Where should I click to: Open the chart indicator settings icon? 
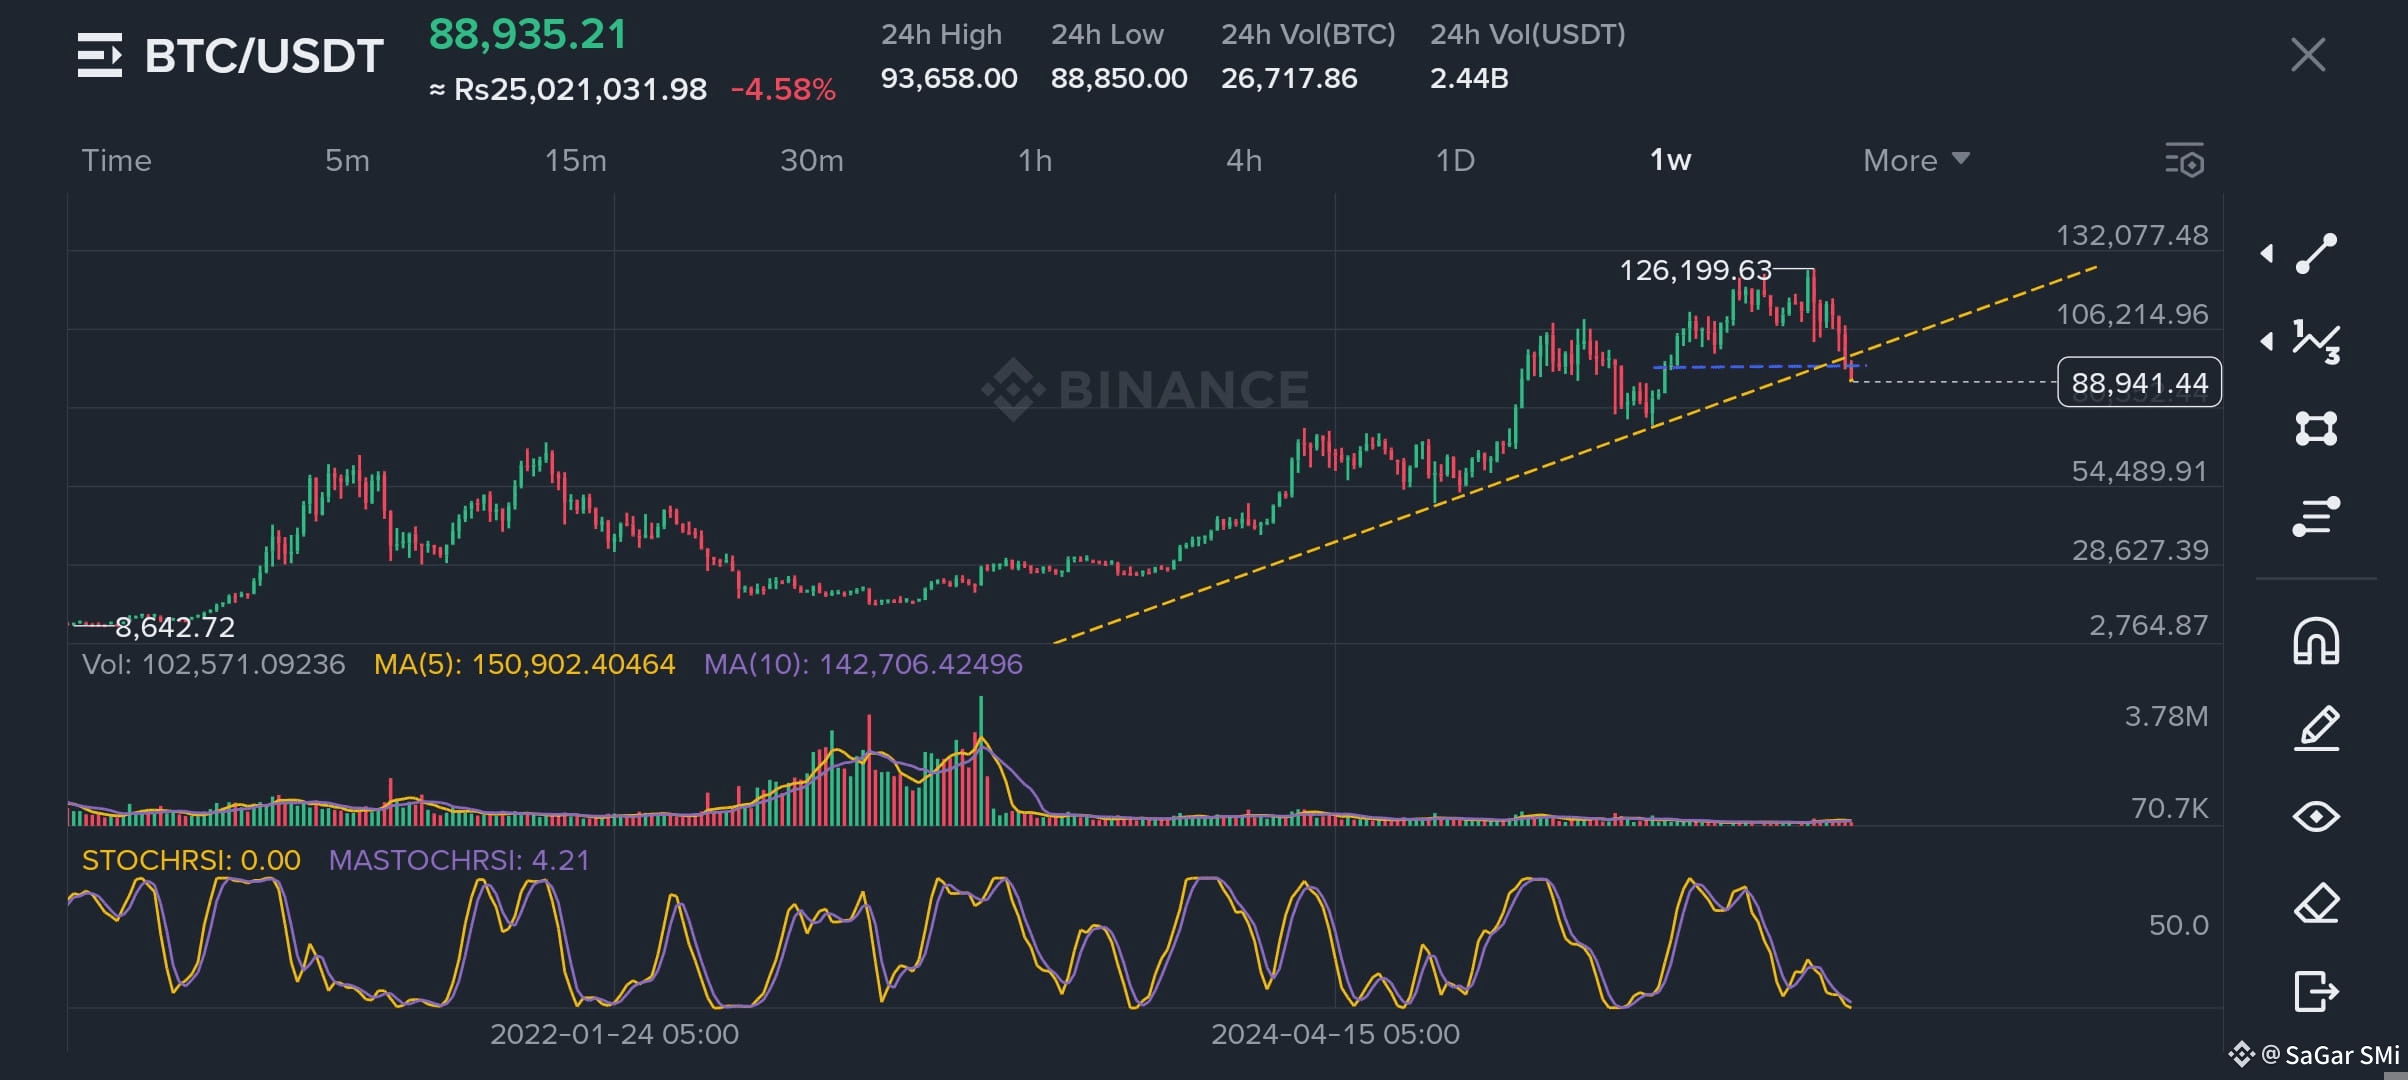[x=2185, y=161]
